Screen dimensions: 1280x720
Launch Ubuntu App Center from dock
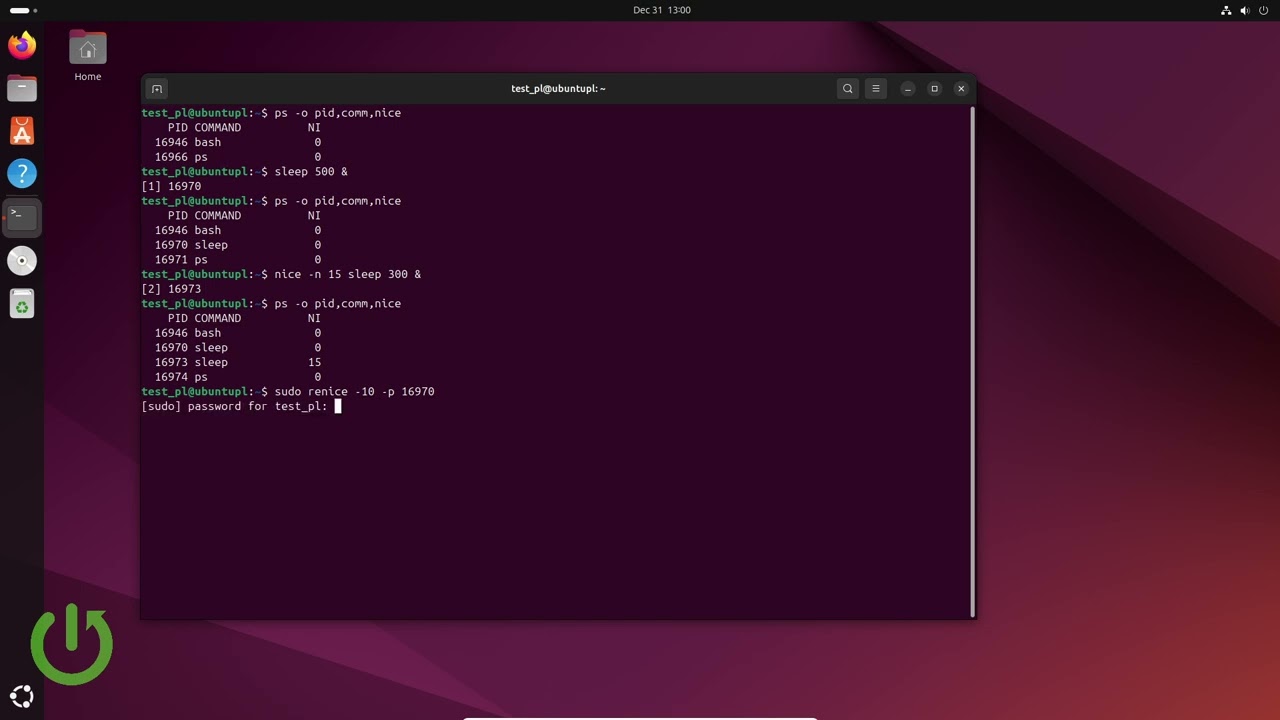[x=22, y=131]
